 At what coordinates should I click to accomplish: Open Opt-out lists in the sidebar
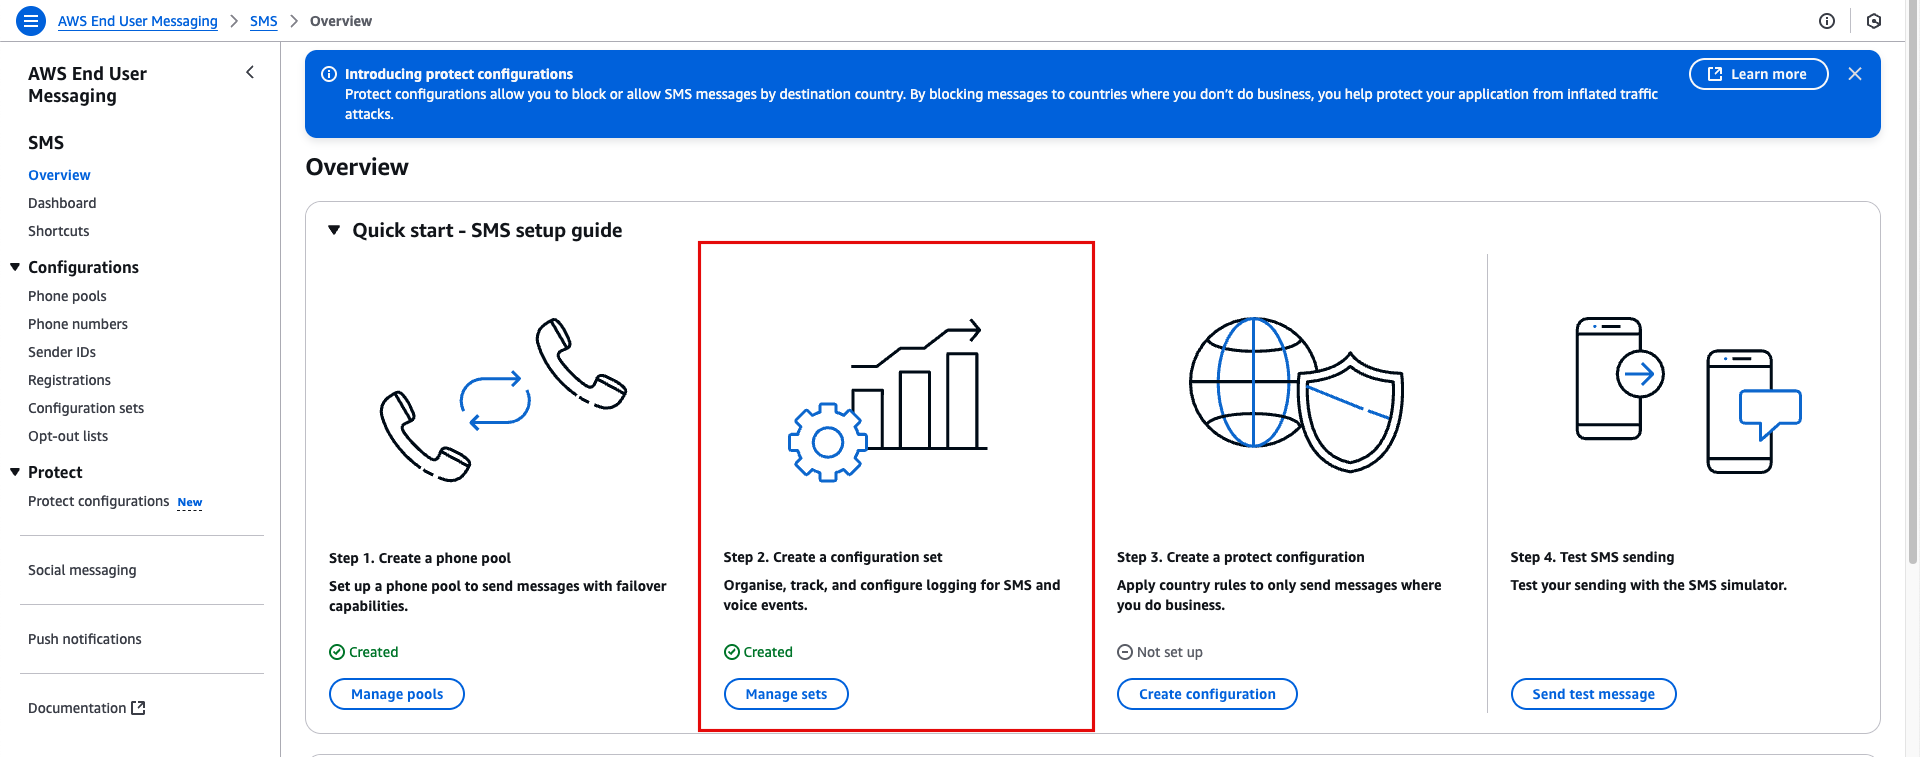[x=68, y=436]
